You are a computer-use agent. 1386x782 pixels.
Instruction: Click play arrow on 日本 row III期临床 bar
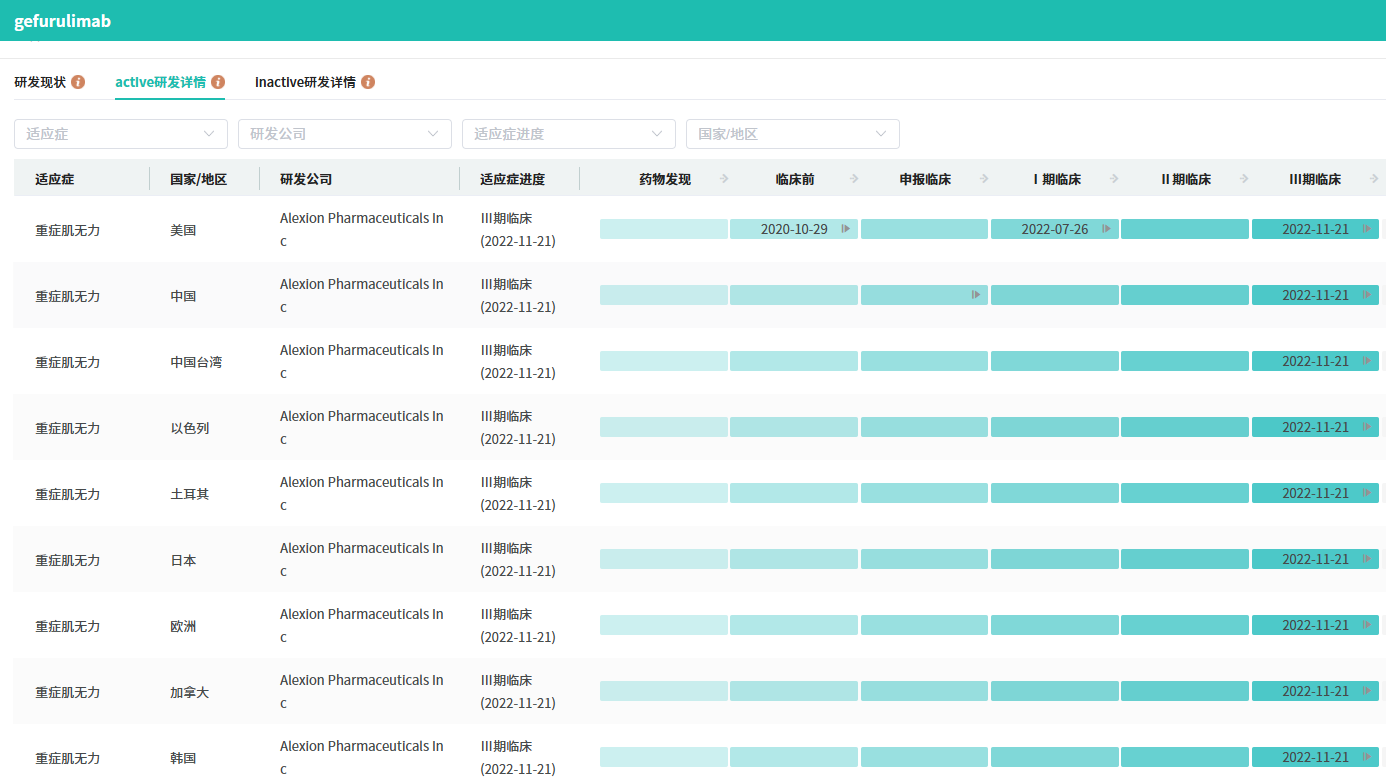tap(1367, 559)
